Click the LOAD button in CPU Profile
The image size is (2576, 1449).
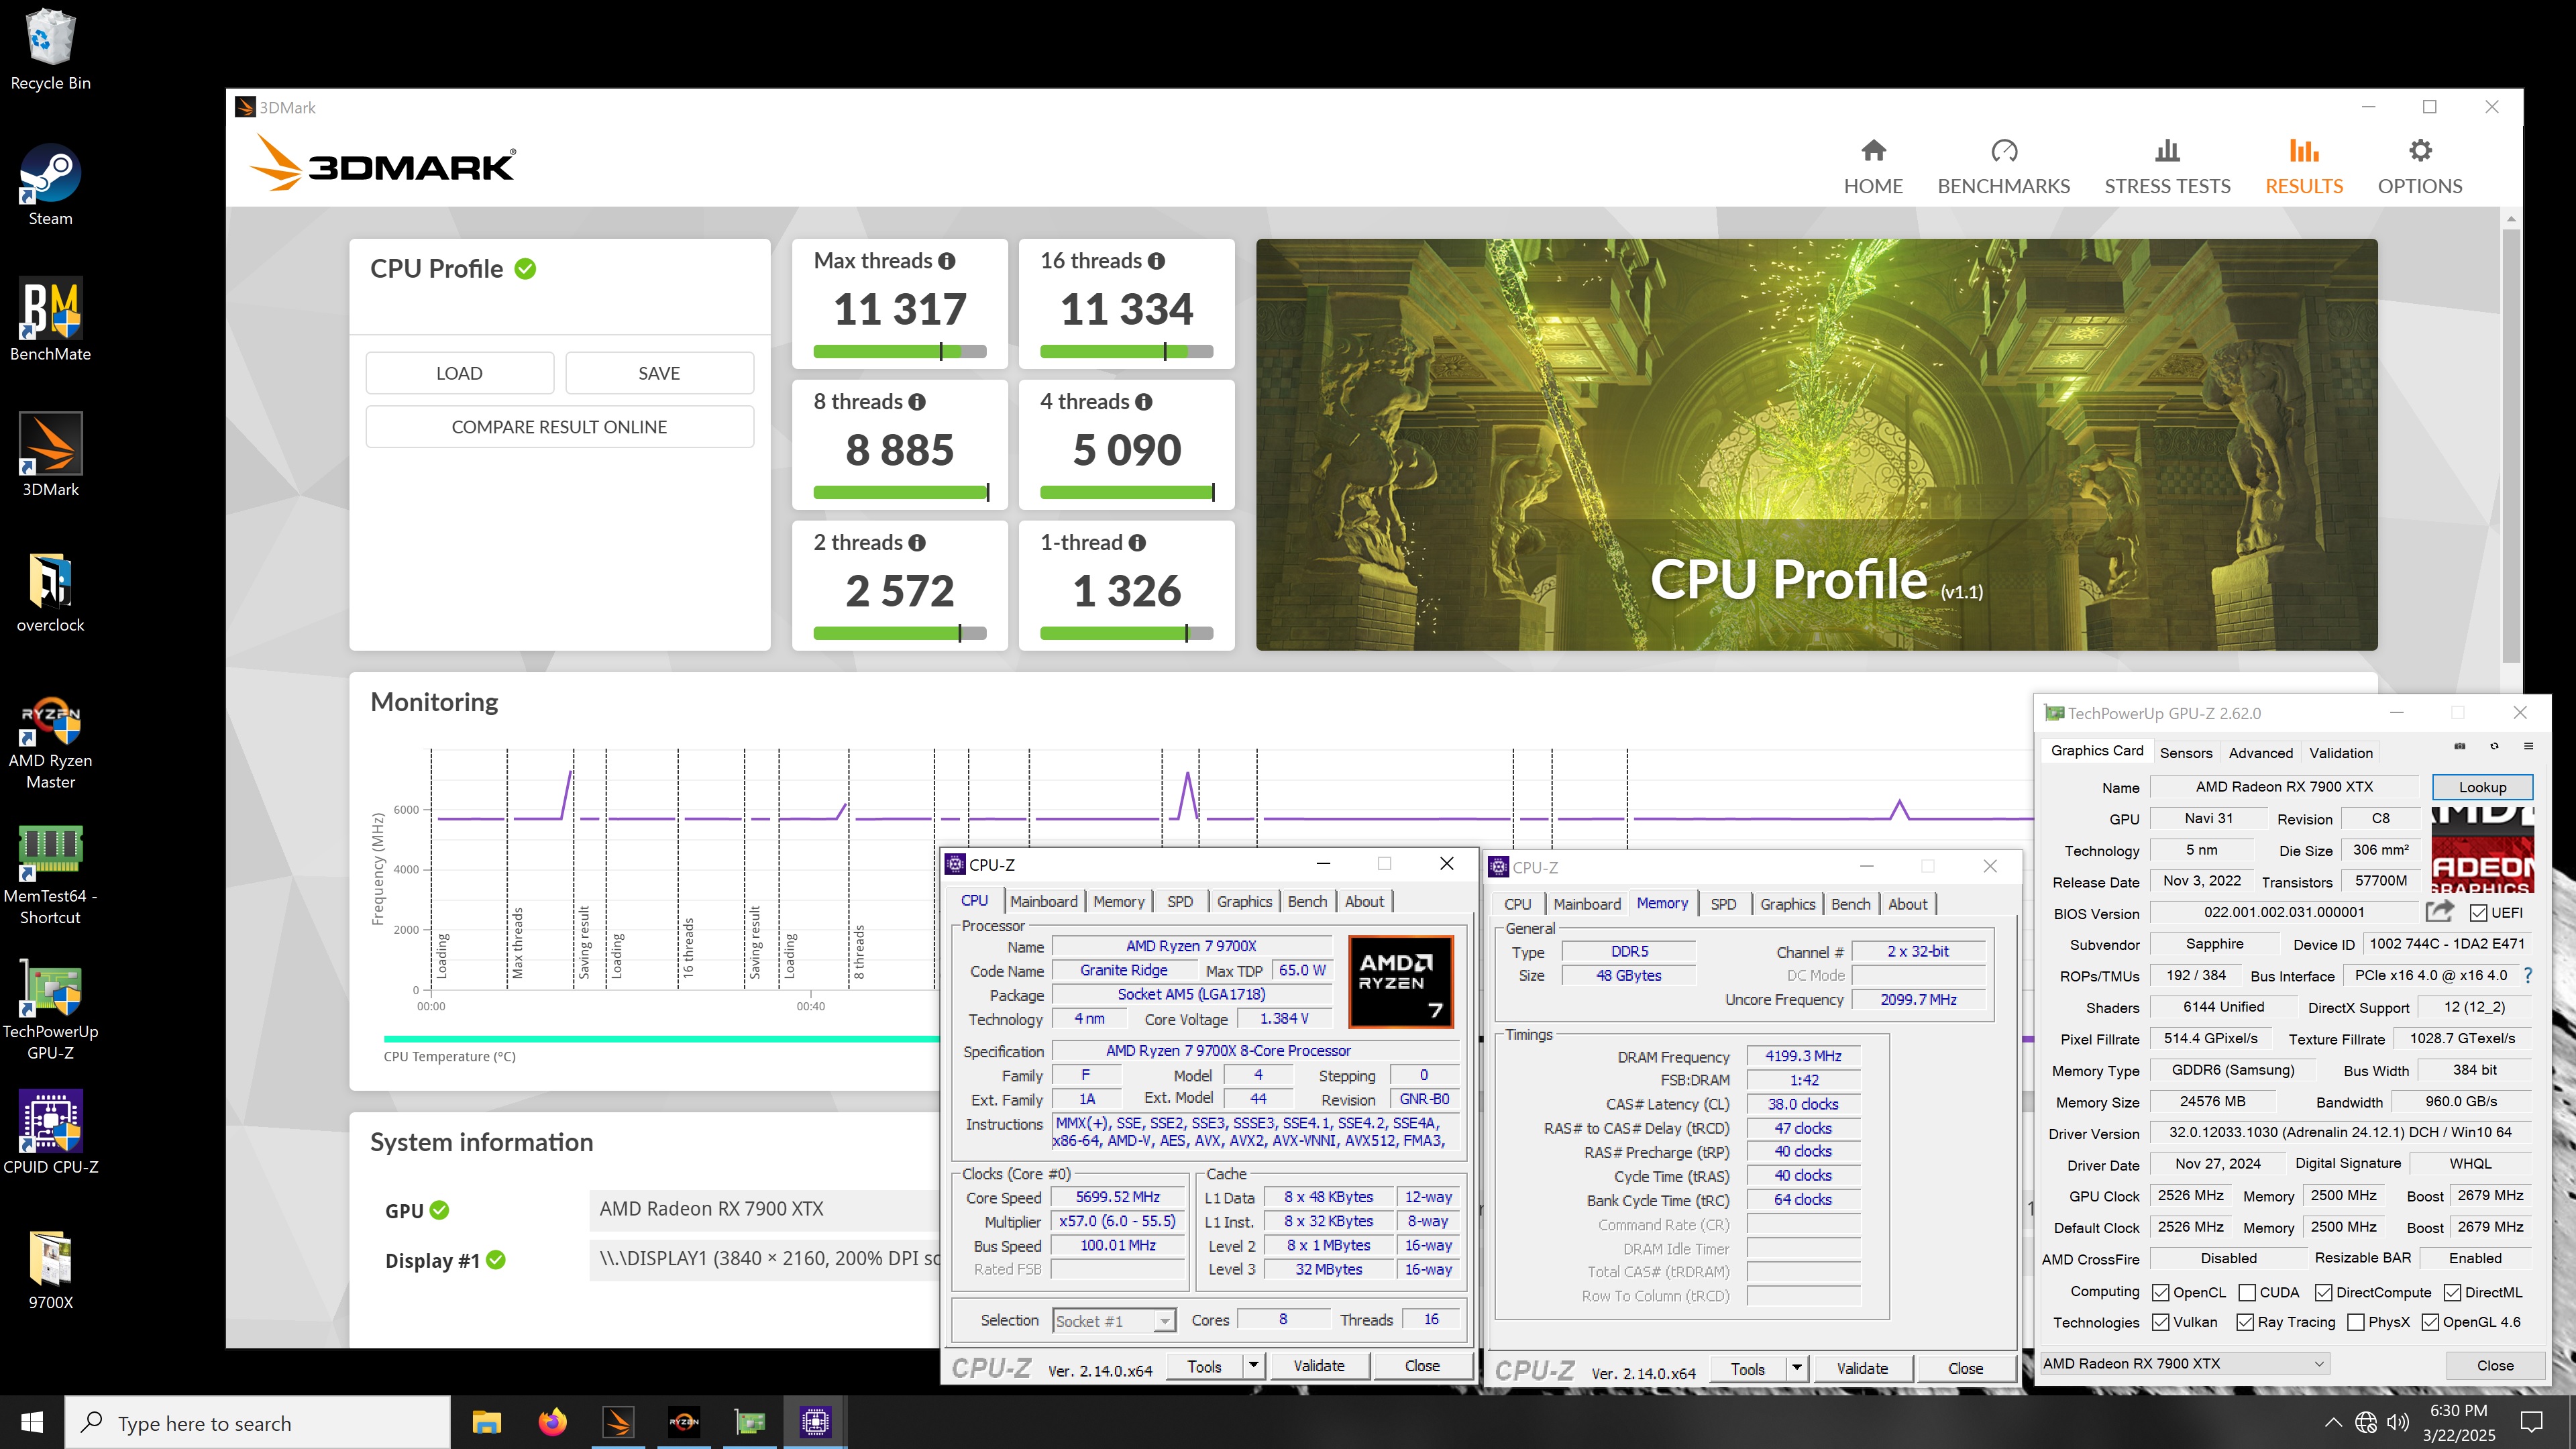point(459,373)
